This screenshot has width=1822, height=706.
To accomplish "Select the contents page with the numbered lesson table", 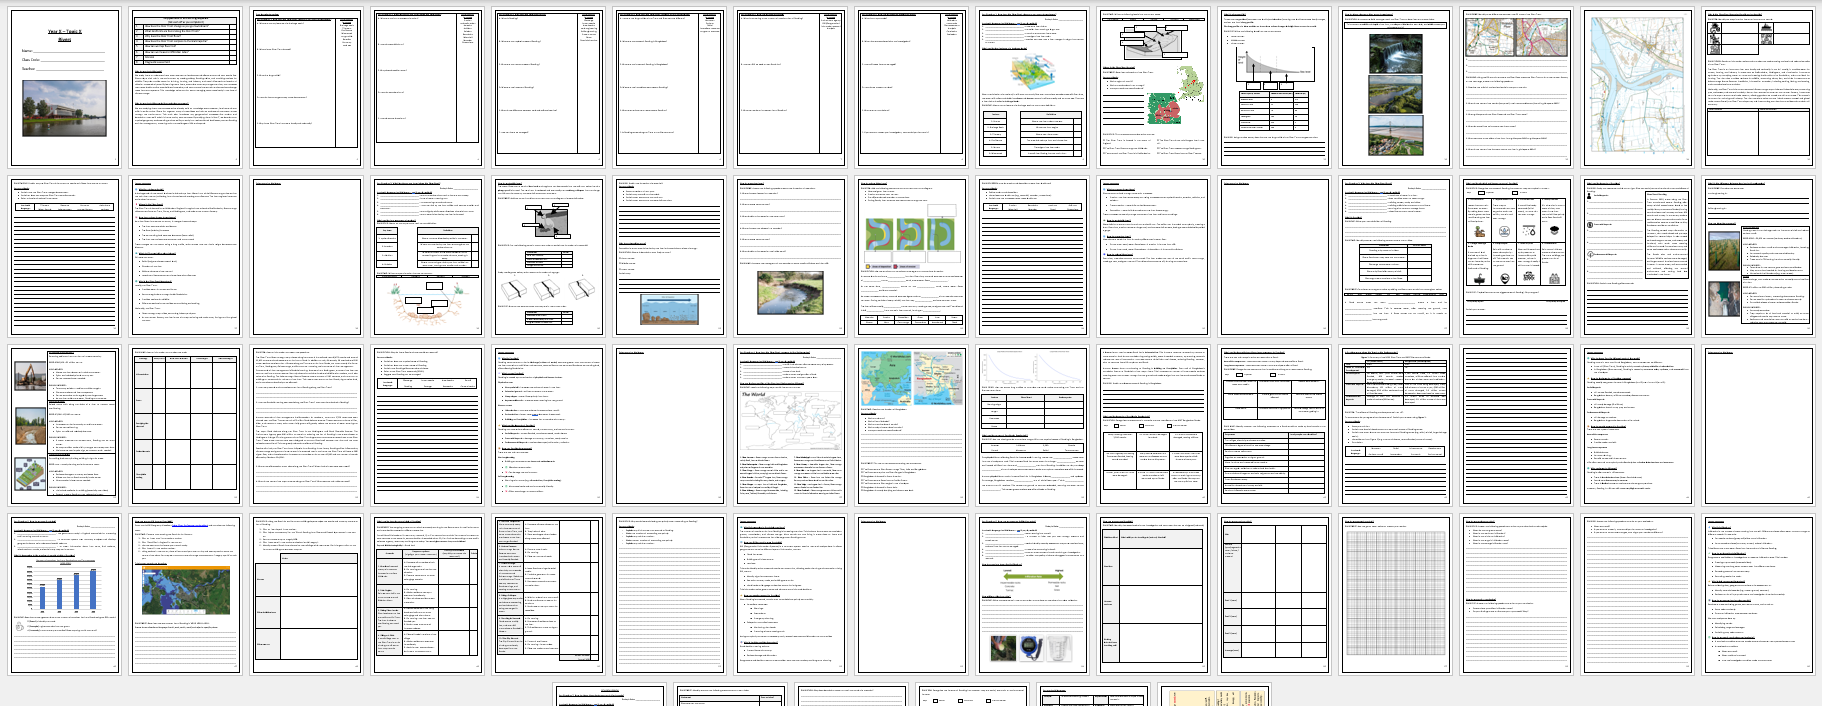I will 186,88.
